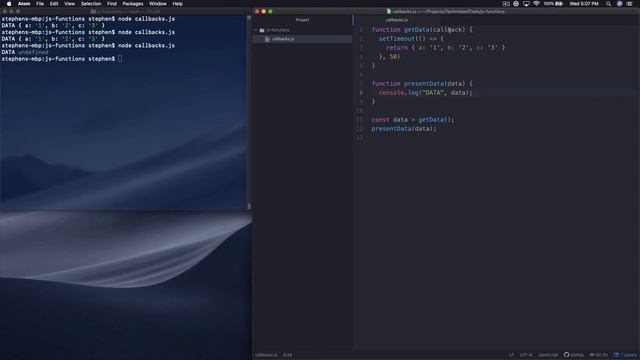Screen dimensions: 640x360
Task: Open the Atom application menu
Action: pyautogui.click(x=24, y=4)
